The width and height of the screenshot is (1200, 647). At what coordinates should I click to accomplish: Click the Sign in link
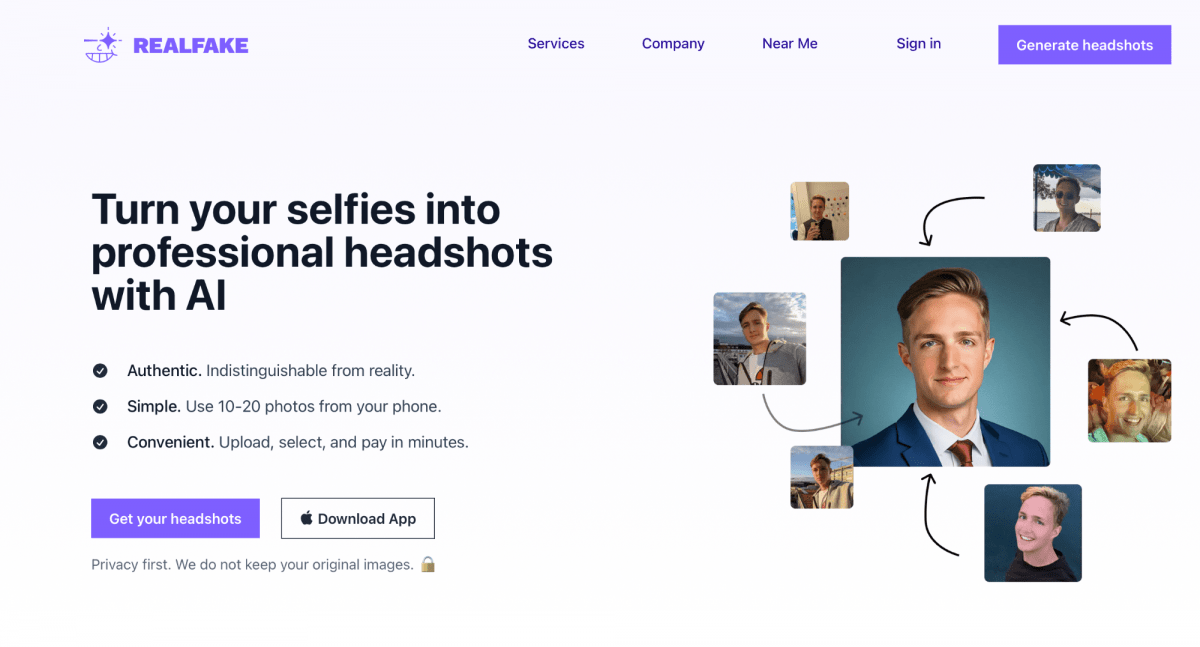918,43
